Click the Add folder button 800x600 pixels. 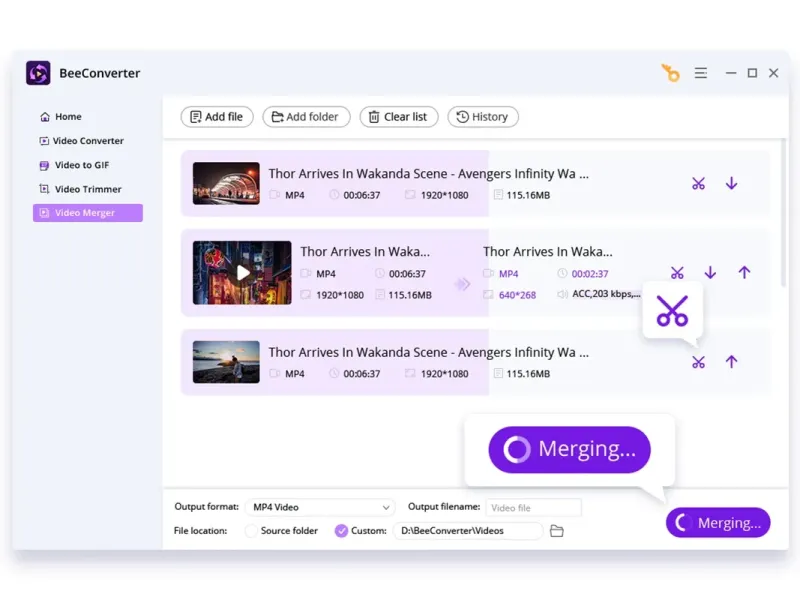click(306, 117)
